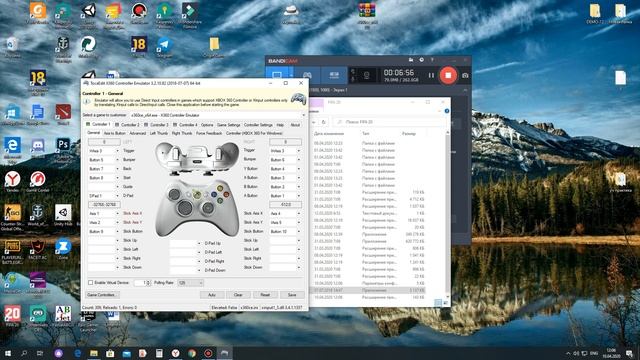Click the refresh button in explorer window
Screen dimensions: 640x360
324,122
